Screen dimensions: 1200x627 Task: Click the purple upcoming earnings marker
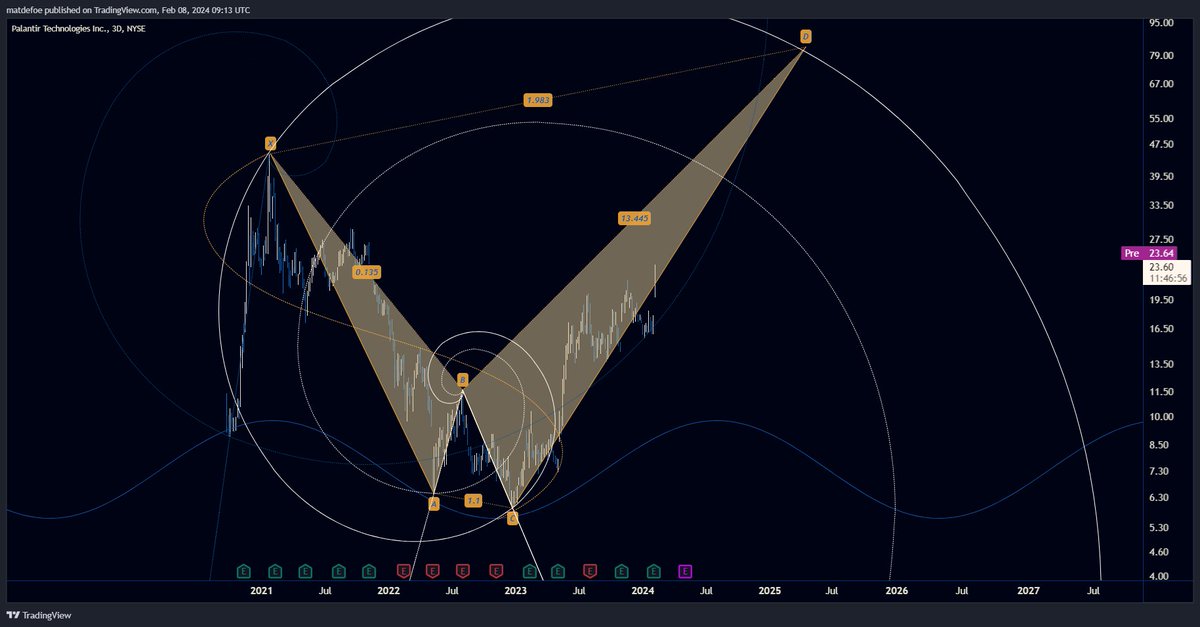click(x=685, y=571)
